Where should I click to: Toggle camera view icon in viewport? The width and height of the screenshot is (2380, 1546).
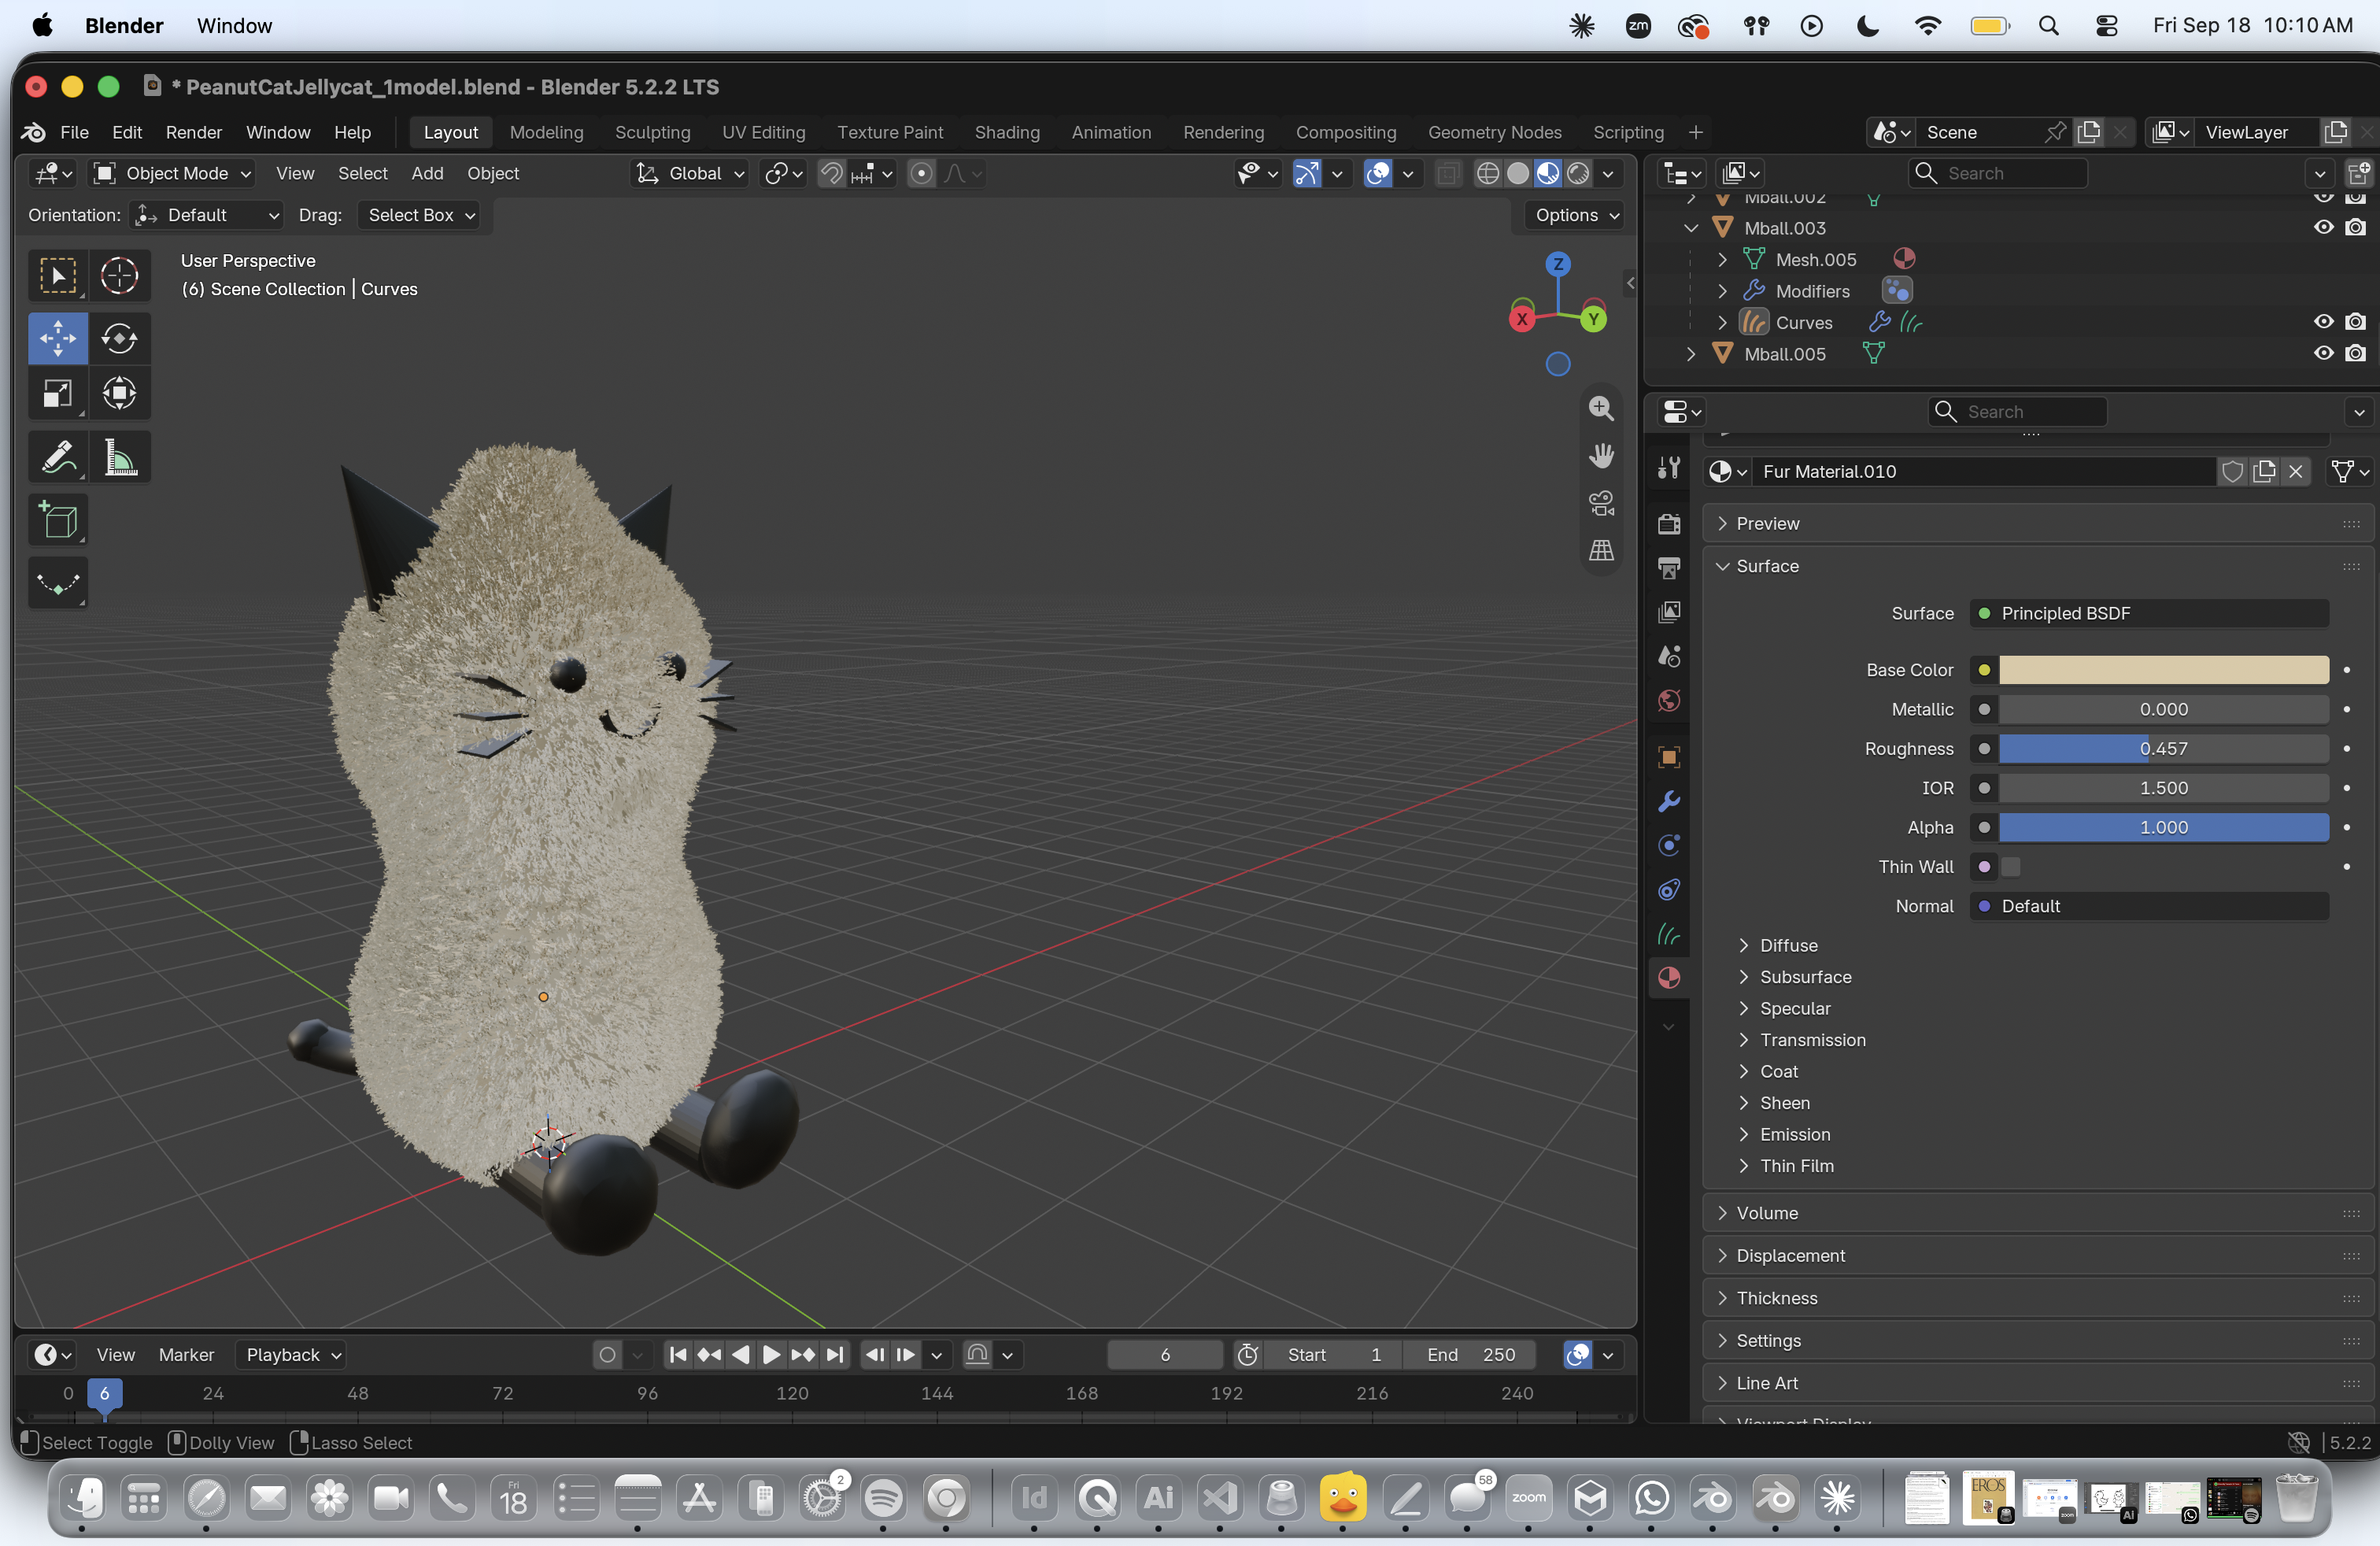[x=1601, y=503]
